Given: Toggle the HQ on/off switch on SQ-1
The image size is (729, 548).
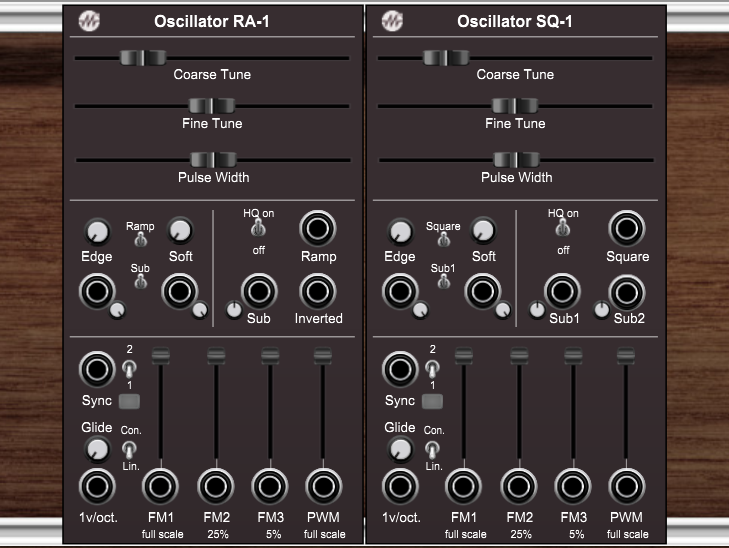Looking at the screenshot, I should click(563, 228).
